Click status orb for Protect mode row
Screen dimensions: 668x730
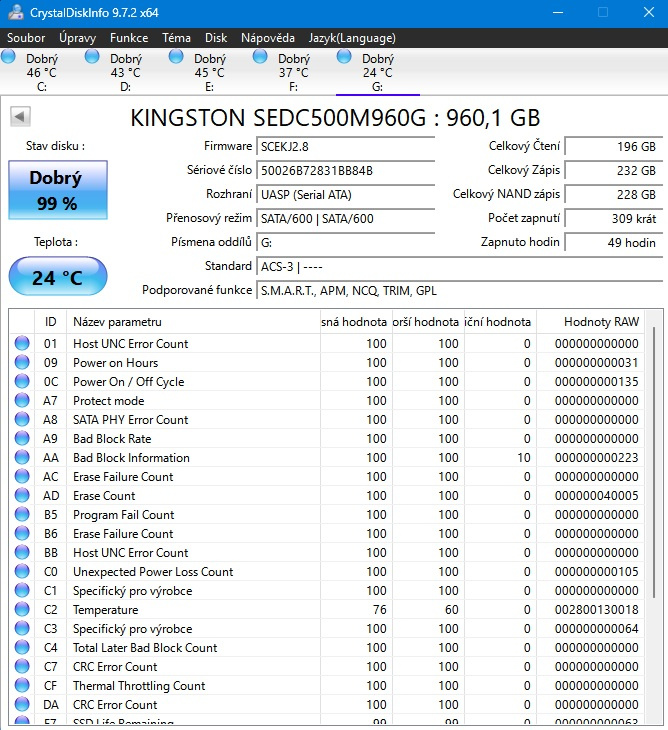(x=22, y=400)
